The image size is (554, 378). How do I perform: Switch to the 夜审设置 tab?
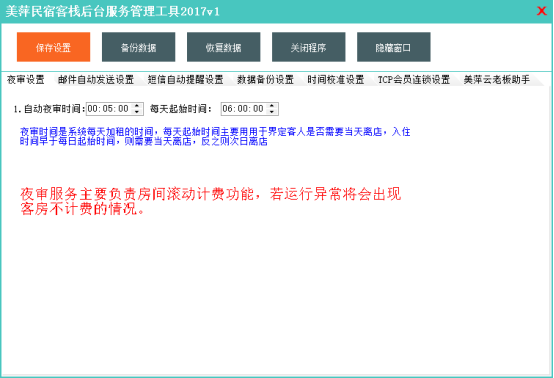25,79
